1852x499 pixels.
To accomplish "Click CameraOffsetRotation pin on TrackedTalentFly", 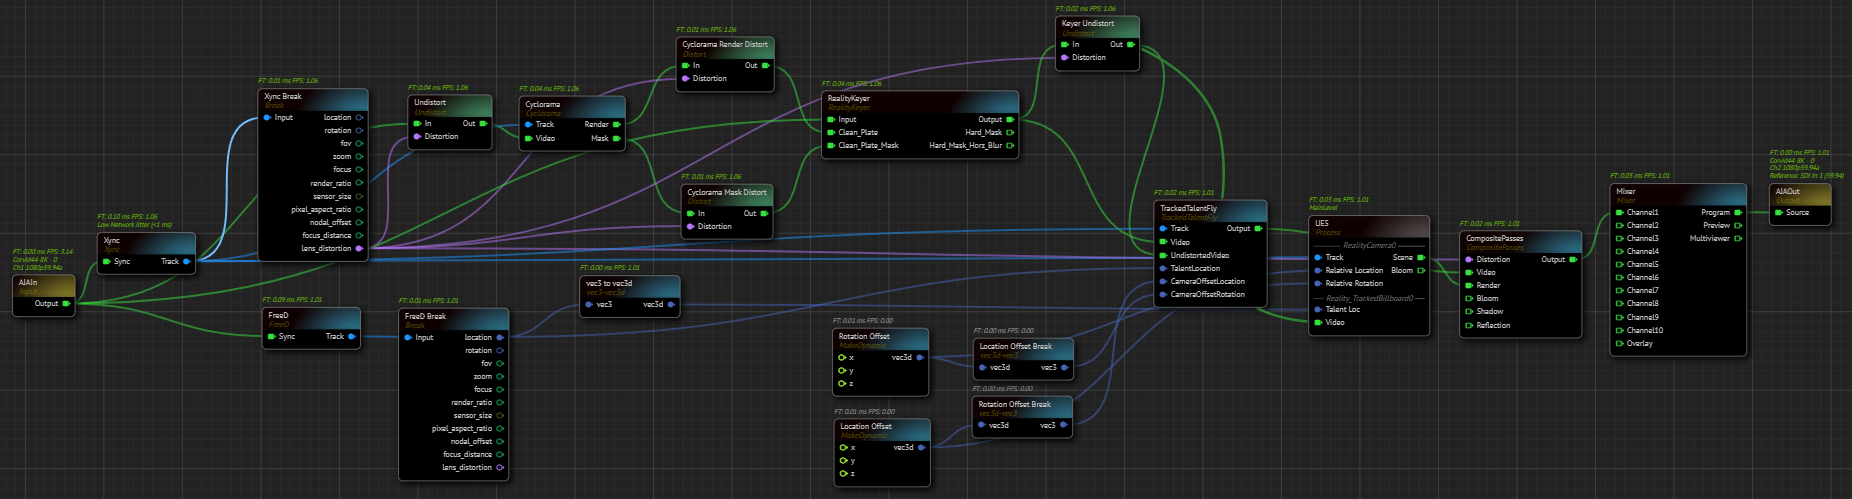I will [1163, 295].
